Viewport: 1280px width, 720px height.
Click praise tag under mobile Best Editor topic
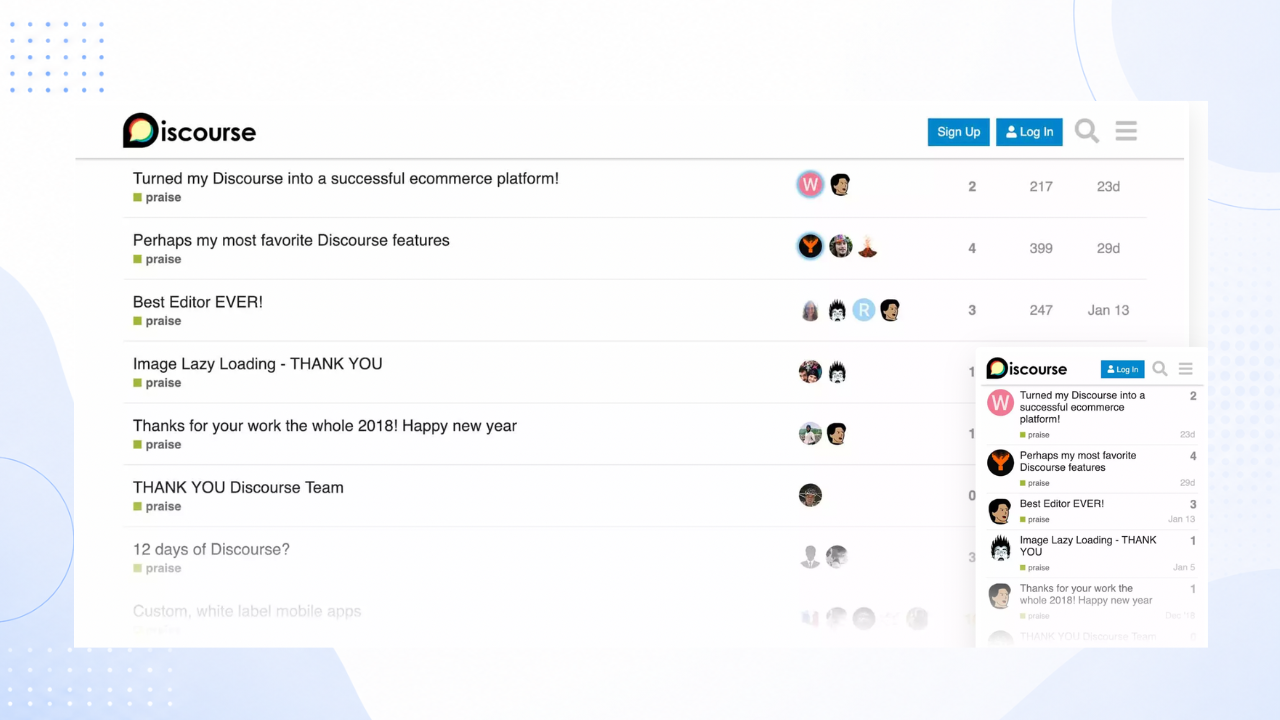tap(1035, 520)
